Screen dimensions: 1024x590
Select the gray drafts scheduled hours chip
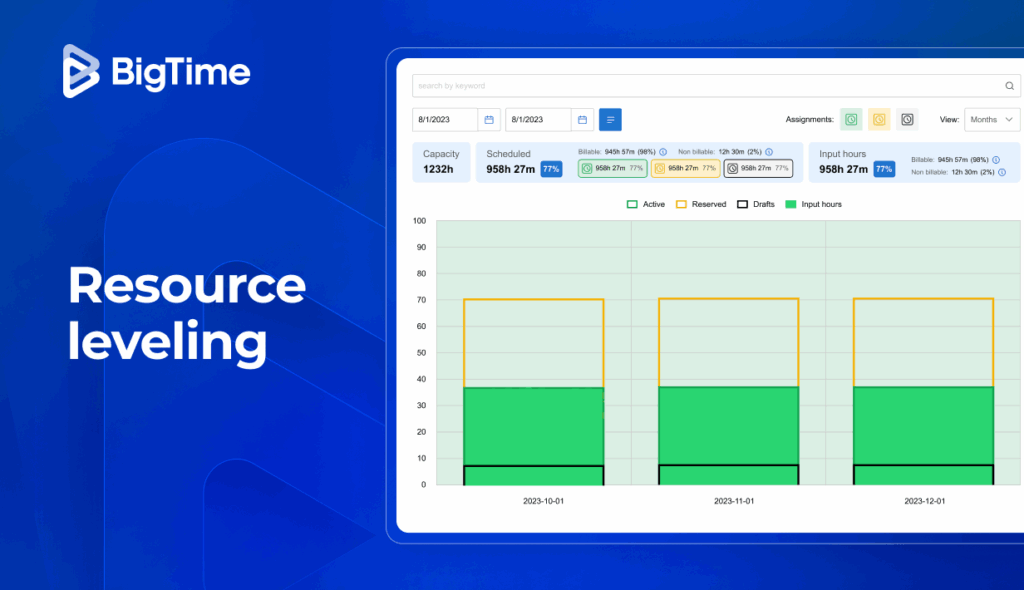point(758,169)
